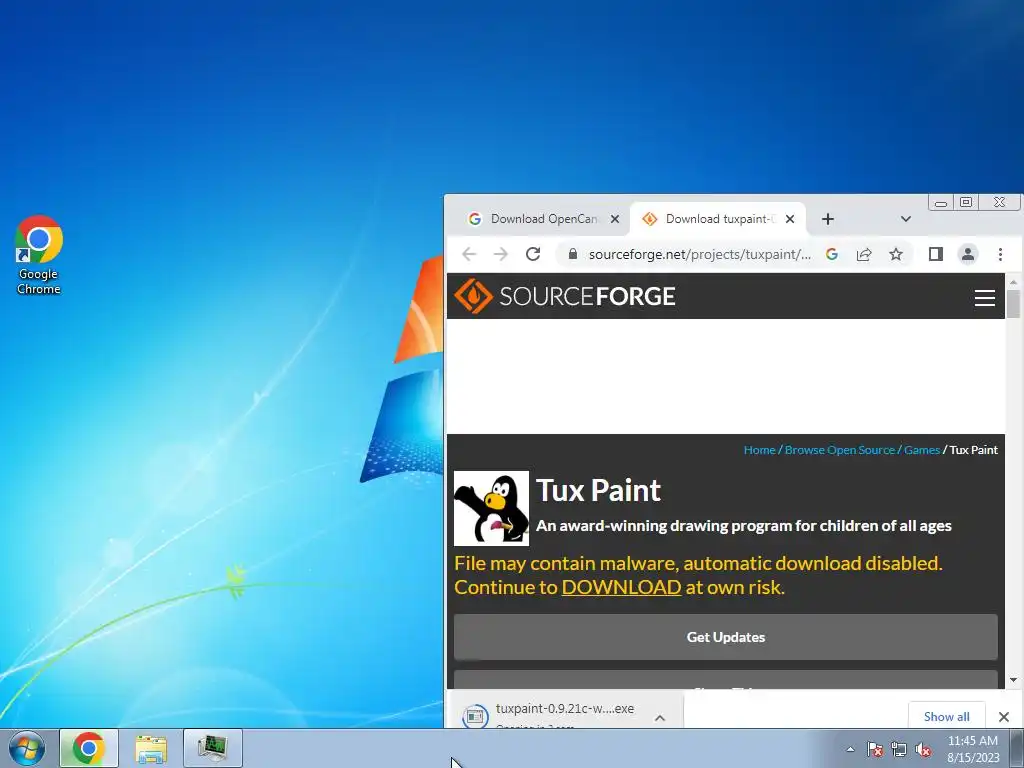
Task: Open Chrome's three-dot menu
Action: [1000, 254]
